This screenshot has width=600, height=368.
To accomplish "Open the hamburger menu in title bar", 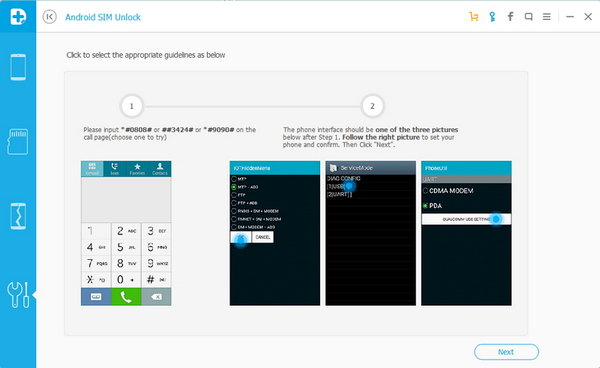I will [x=547, y=16].
